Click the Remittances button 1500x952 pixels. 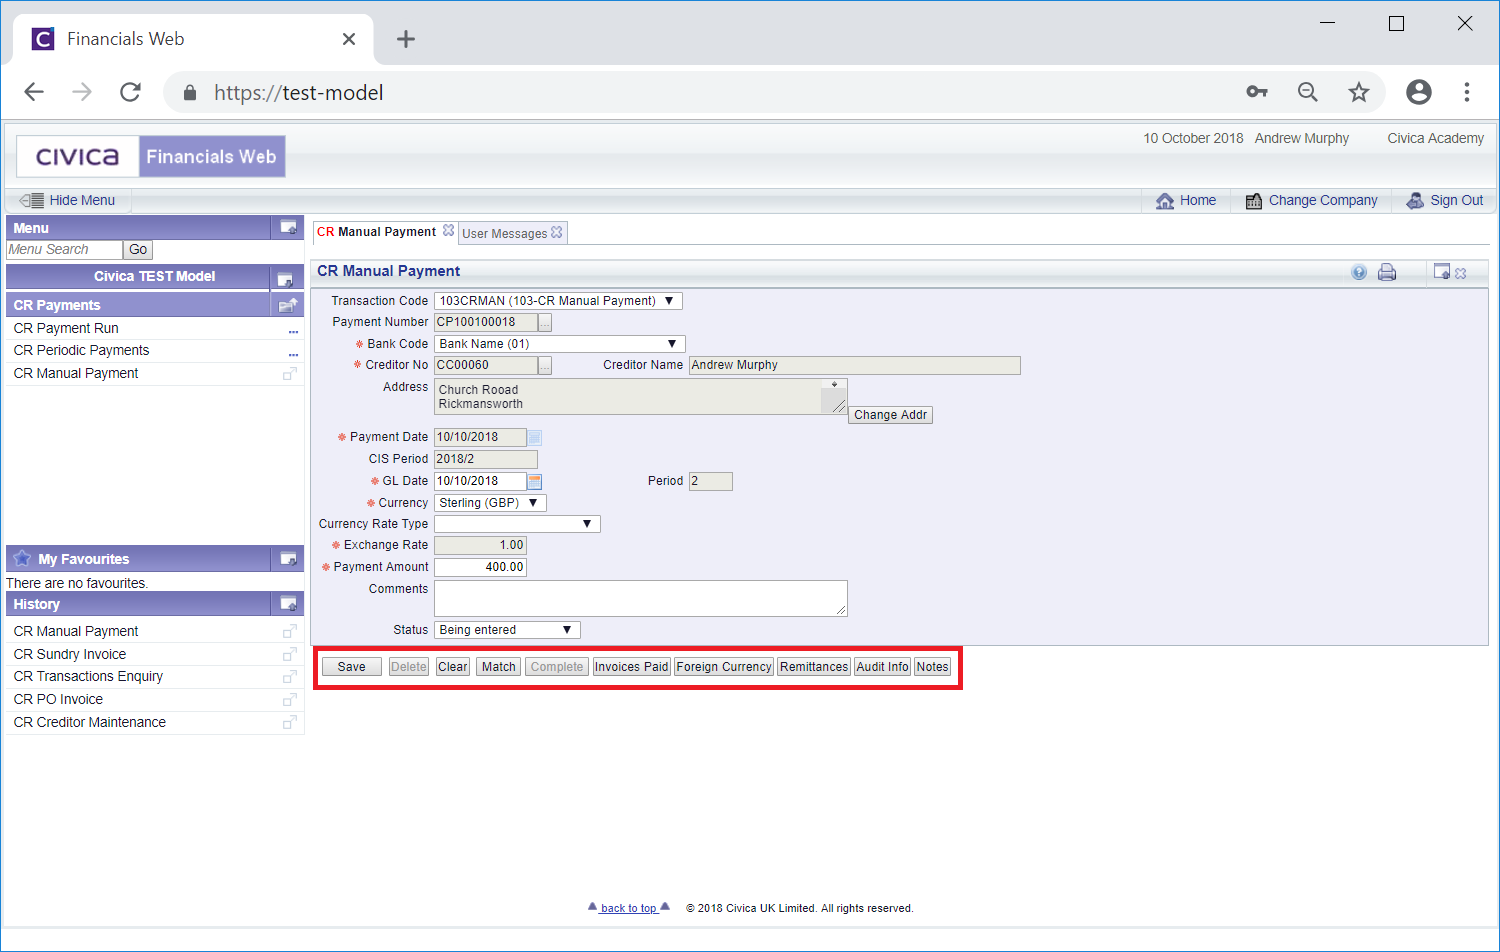pos(814,667)
